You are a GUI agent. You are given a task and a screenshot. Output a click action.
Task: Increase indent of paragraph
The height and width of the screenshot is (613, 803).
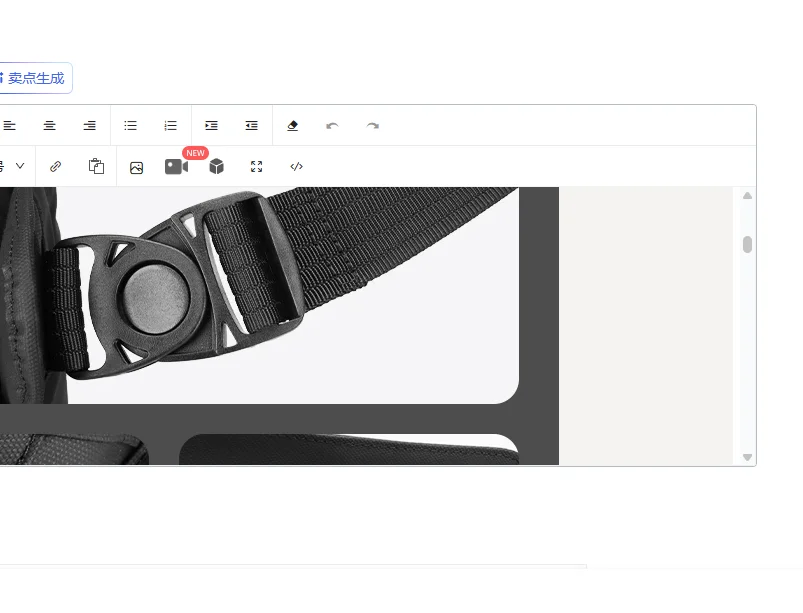pyautogui.click(x=211, y=125)
